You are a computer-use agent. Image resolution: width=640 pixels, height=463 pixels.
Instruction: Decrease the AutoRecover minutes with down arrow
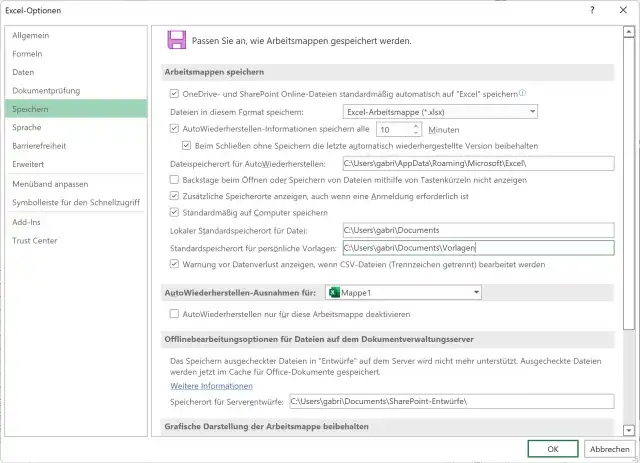(x=416, y=133)
